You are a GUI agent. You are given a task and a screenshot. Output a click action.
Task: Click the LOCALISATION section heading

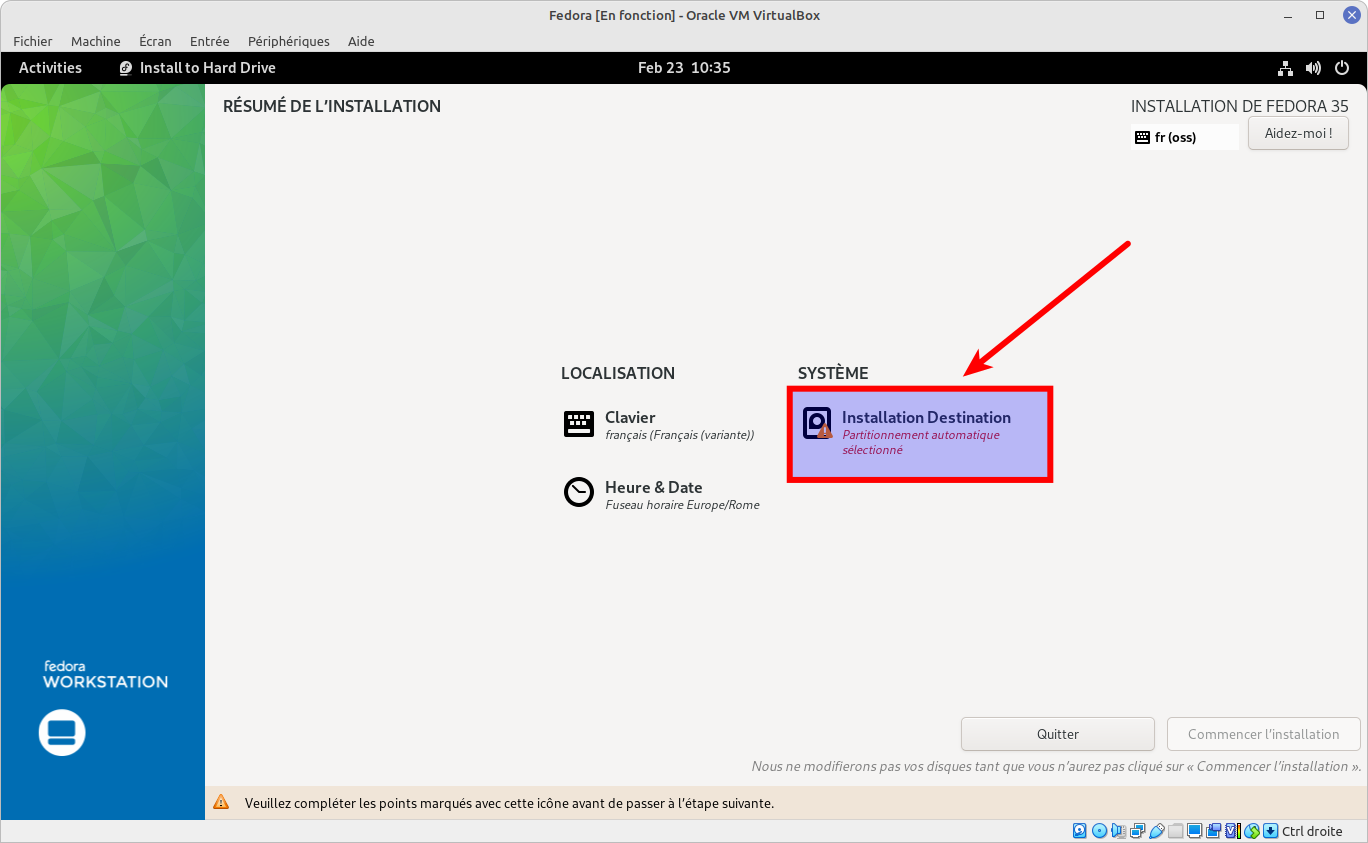tap(618, 373)
